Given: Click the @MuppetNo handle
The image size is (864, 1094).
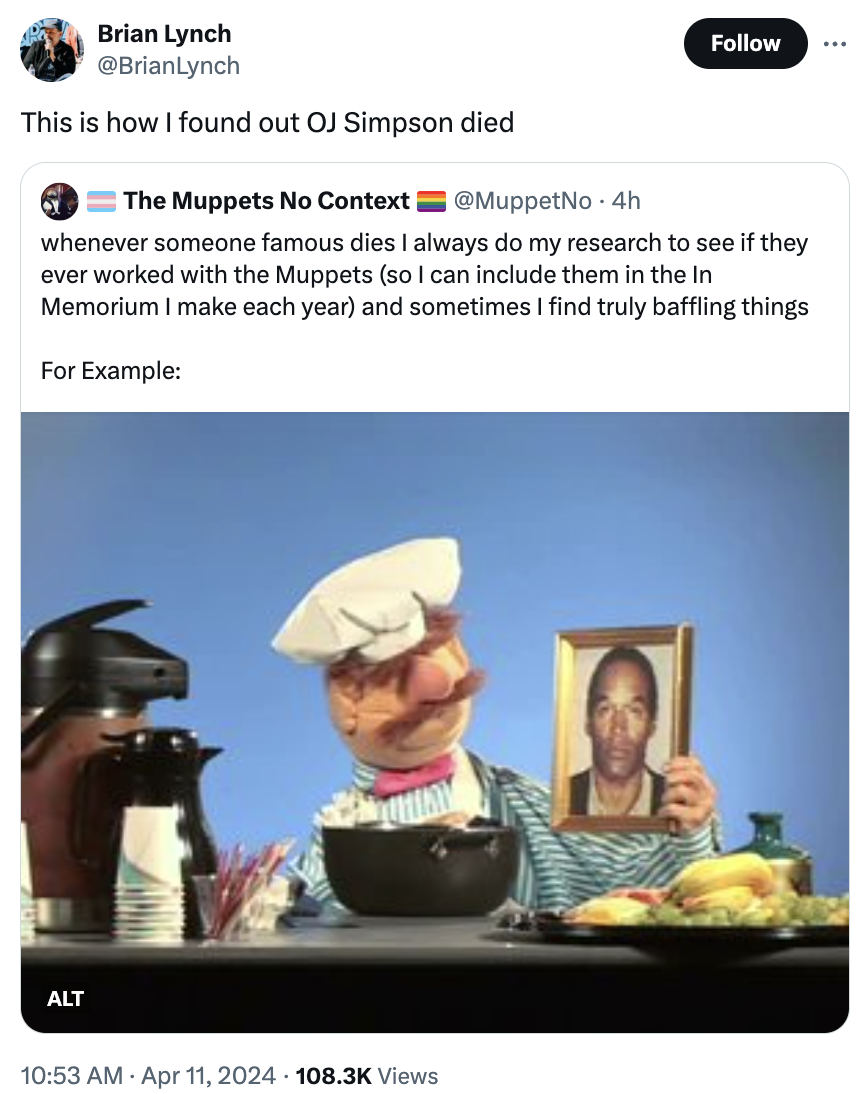Looking at the screenshot, I should pyautogui.click(x=522, y=201).
